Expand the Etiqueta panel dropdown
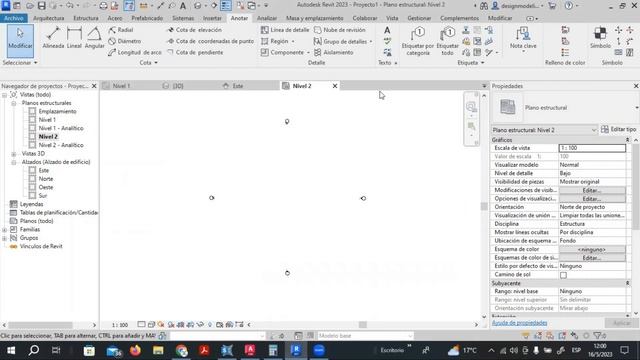640x360 pixels. click(482, 63)
